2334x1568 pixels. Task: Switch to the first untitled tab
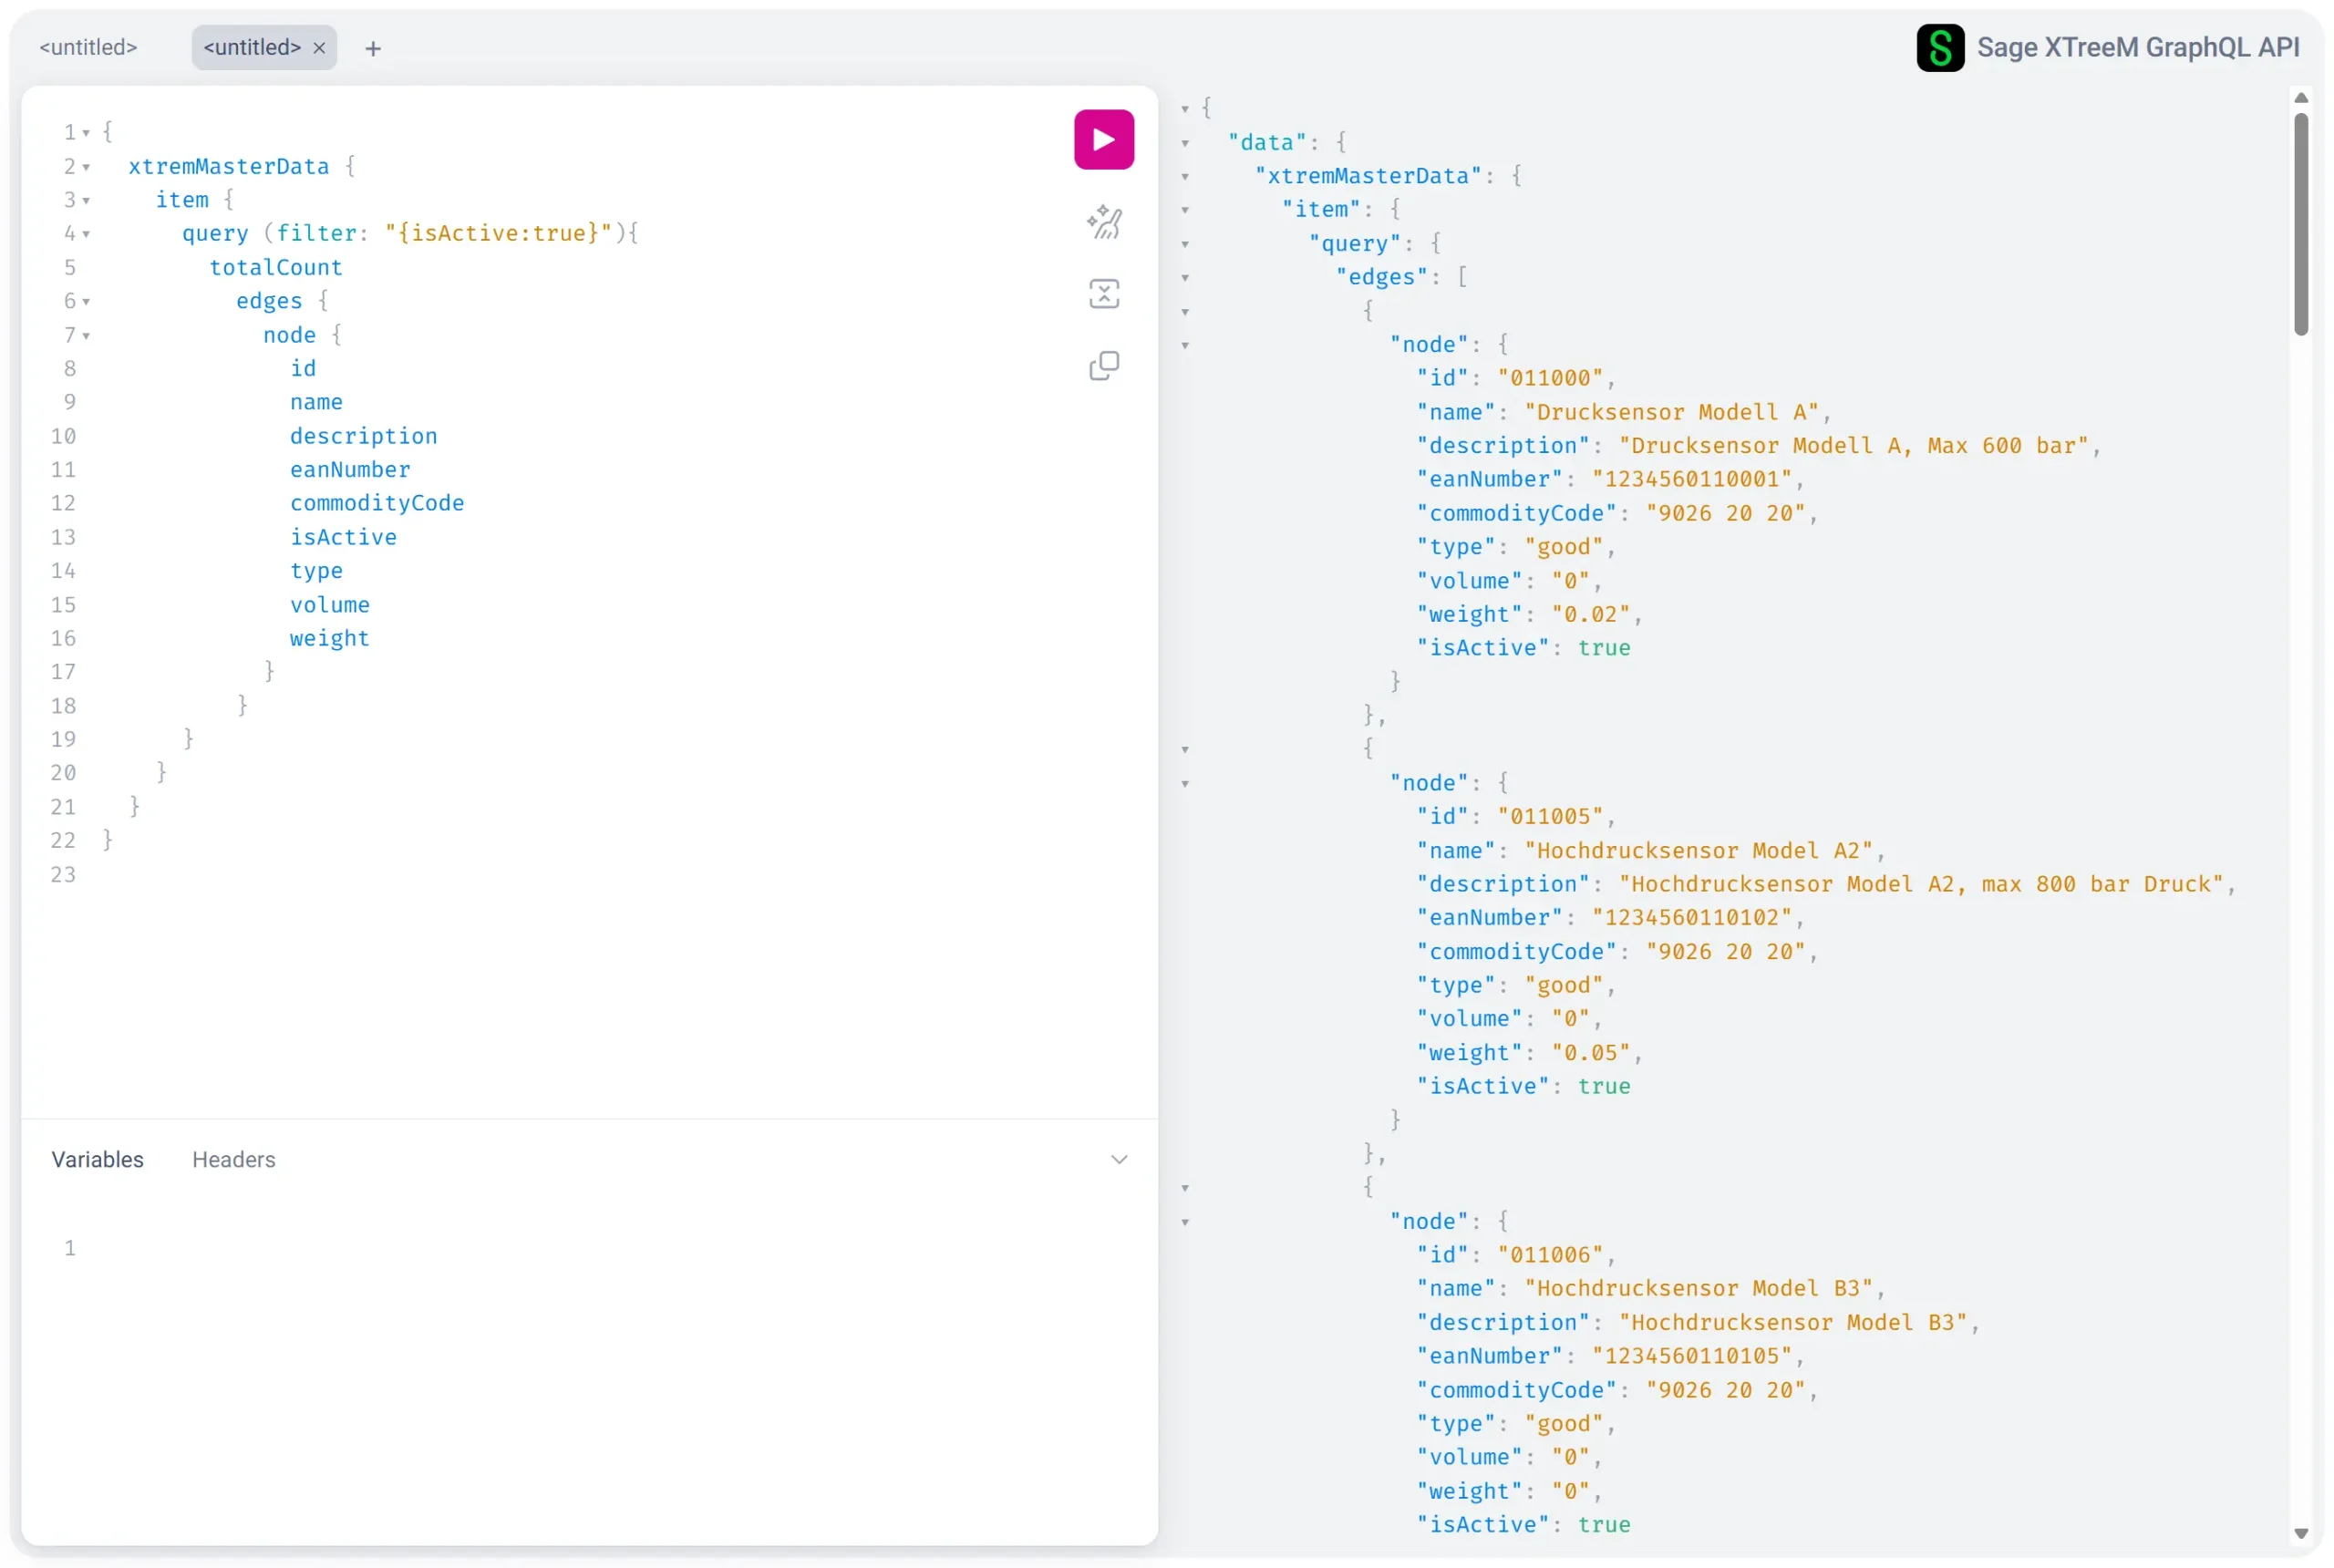[x=89, y=47]
